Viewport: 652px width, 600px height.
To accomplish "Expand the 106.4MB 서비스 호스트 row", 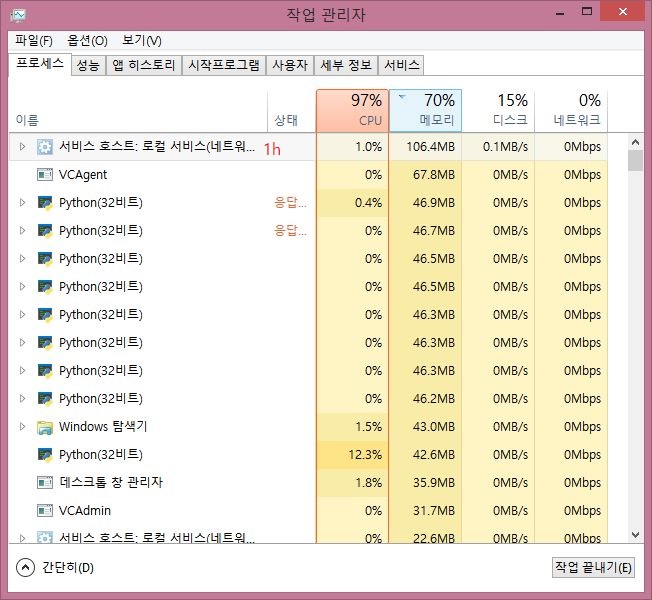I will [22, 146].
